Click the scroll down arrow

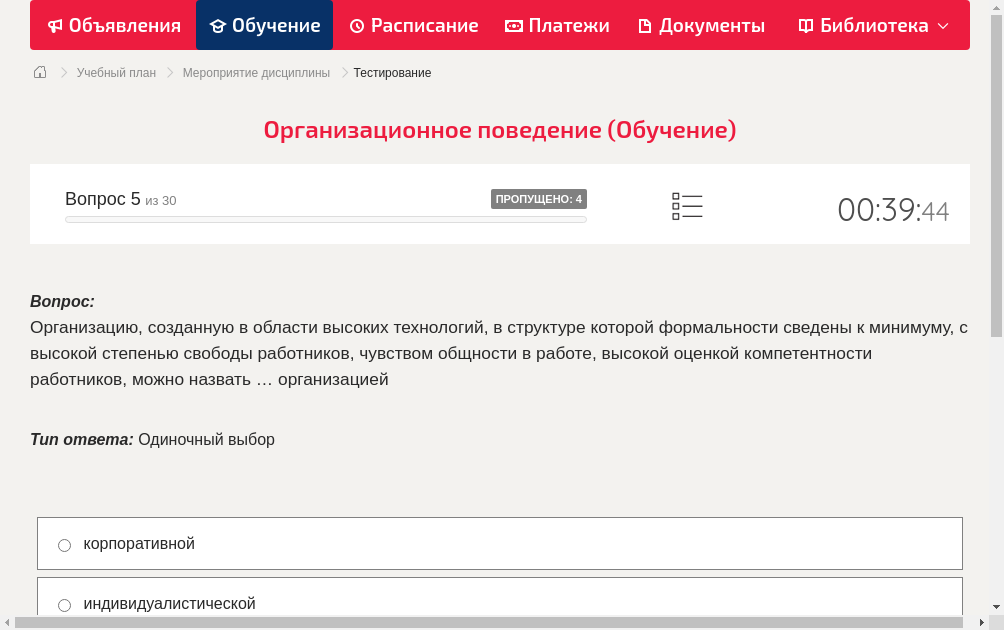point(996,606)
